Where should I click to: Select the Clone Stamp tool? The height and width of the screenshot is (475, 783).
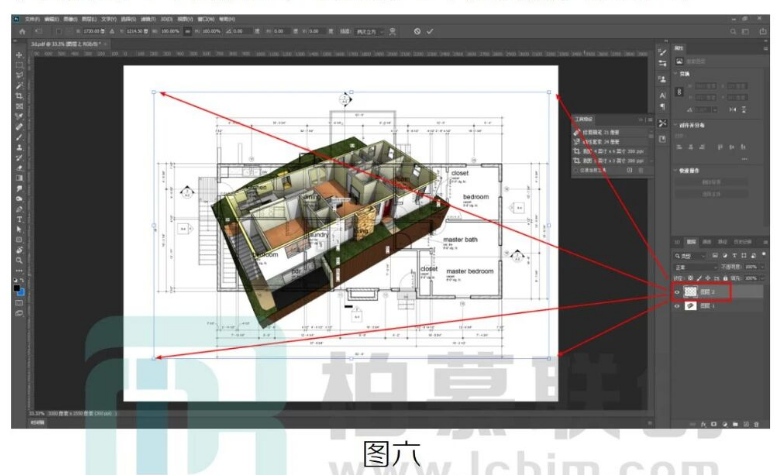19,147
